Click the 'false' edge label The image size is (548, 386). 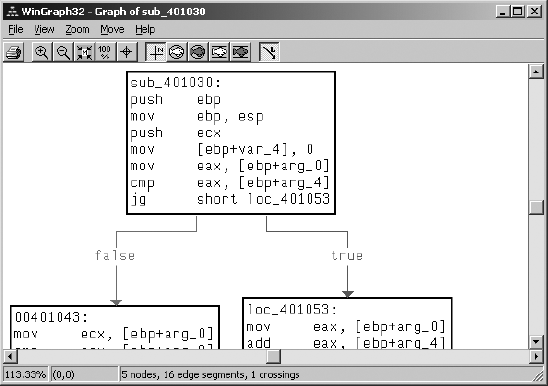(x=115, y=256)
